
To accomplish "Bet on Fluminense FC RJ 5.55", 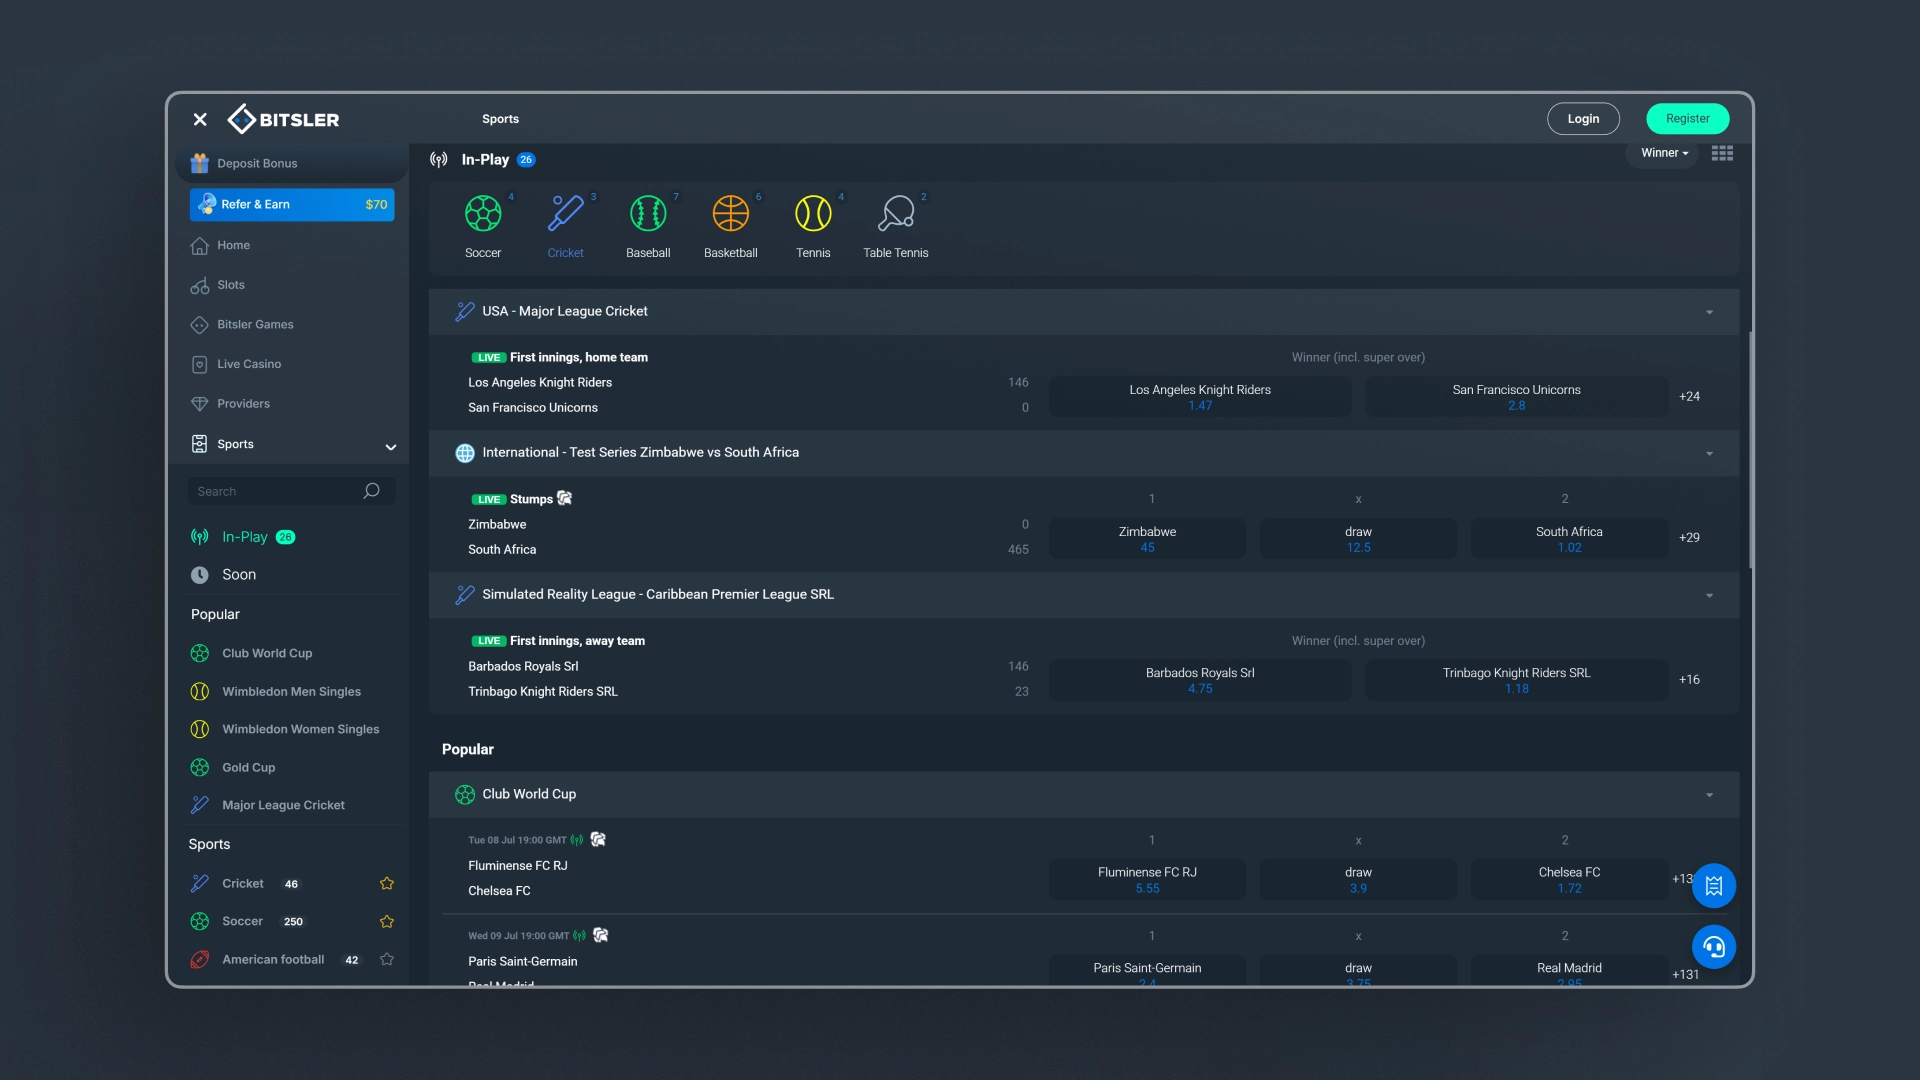I will [1147, 880].
